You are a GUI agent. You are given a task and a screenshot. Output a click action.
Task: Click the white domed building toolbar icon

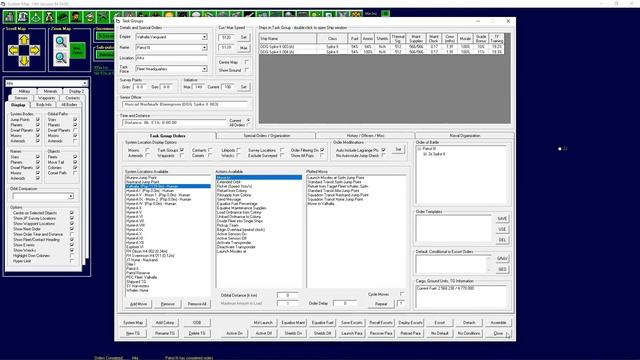23,17
